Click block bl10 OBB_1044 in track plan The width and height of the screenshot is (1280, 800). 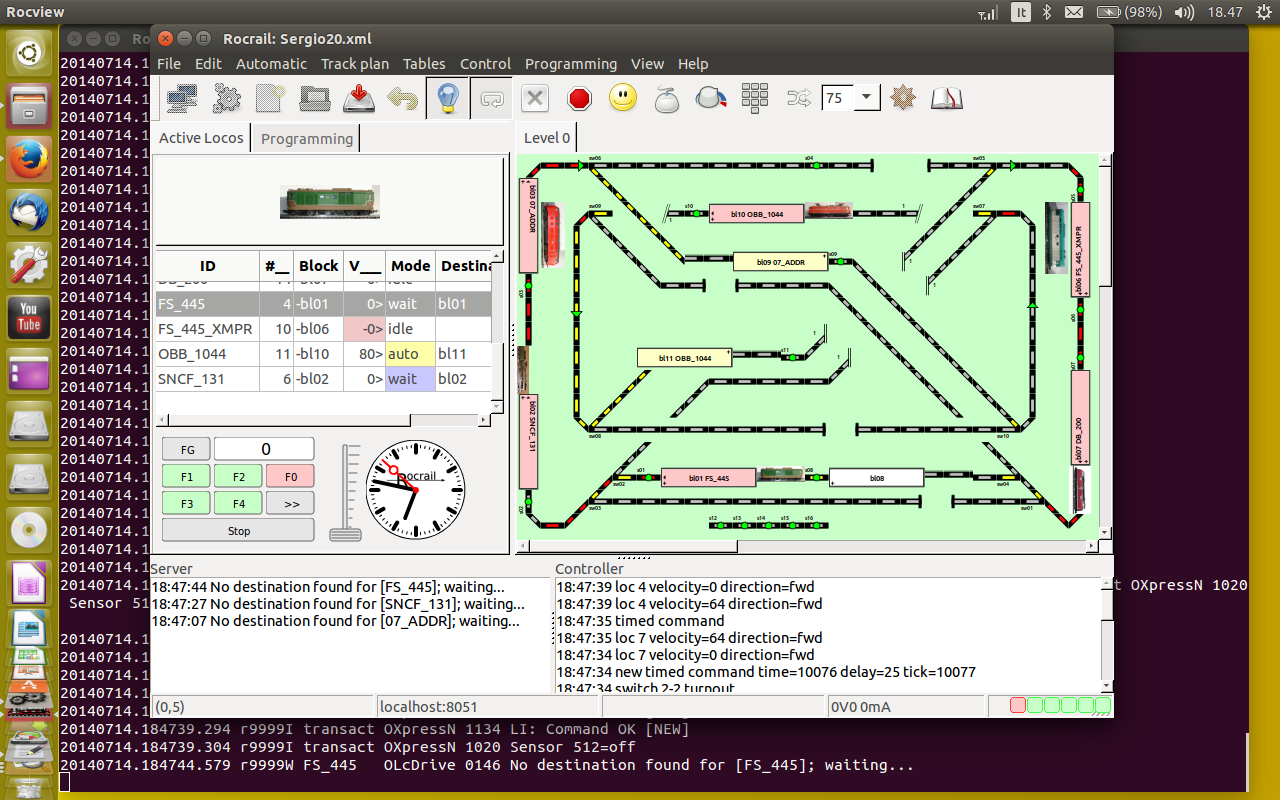pyautogui.click(x=757, y=213)
